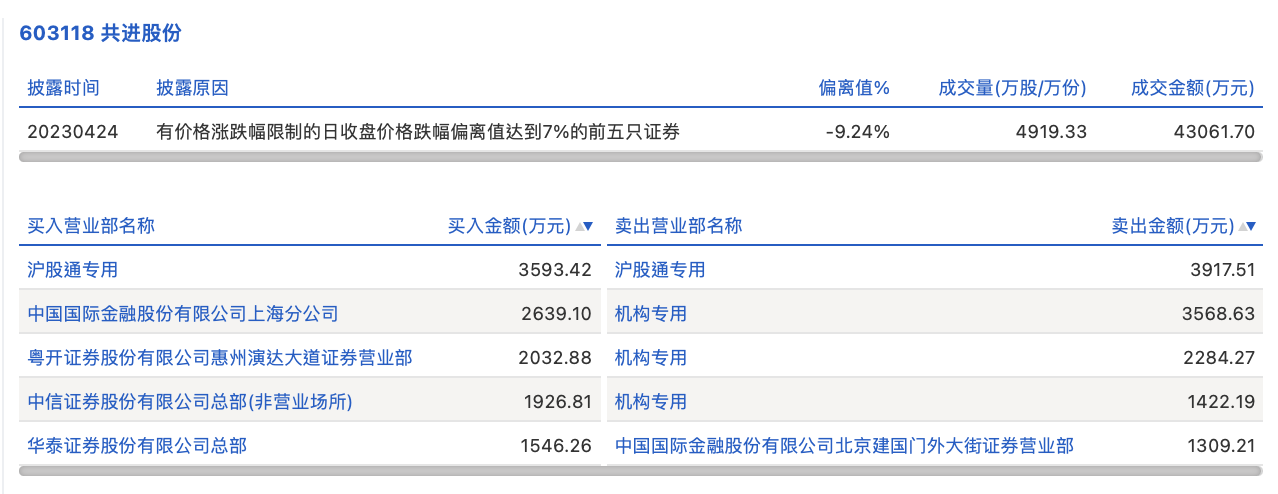Viewport: 1278px width, 494px height.
Task: Open 中国国际金融股份有限公司上海分公司 buyer link
Action: coord(183,314)
